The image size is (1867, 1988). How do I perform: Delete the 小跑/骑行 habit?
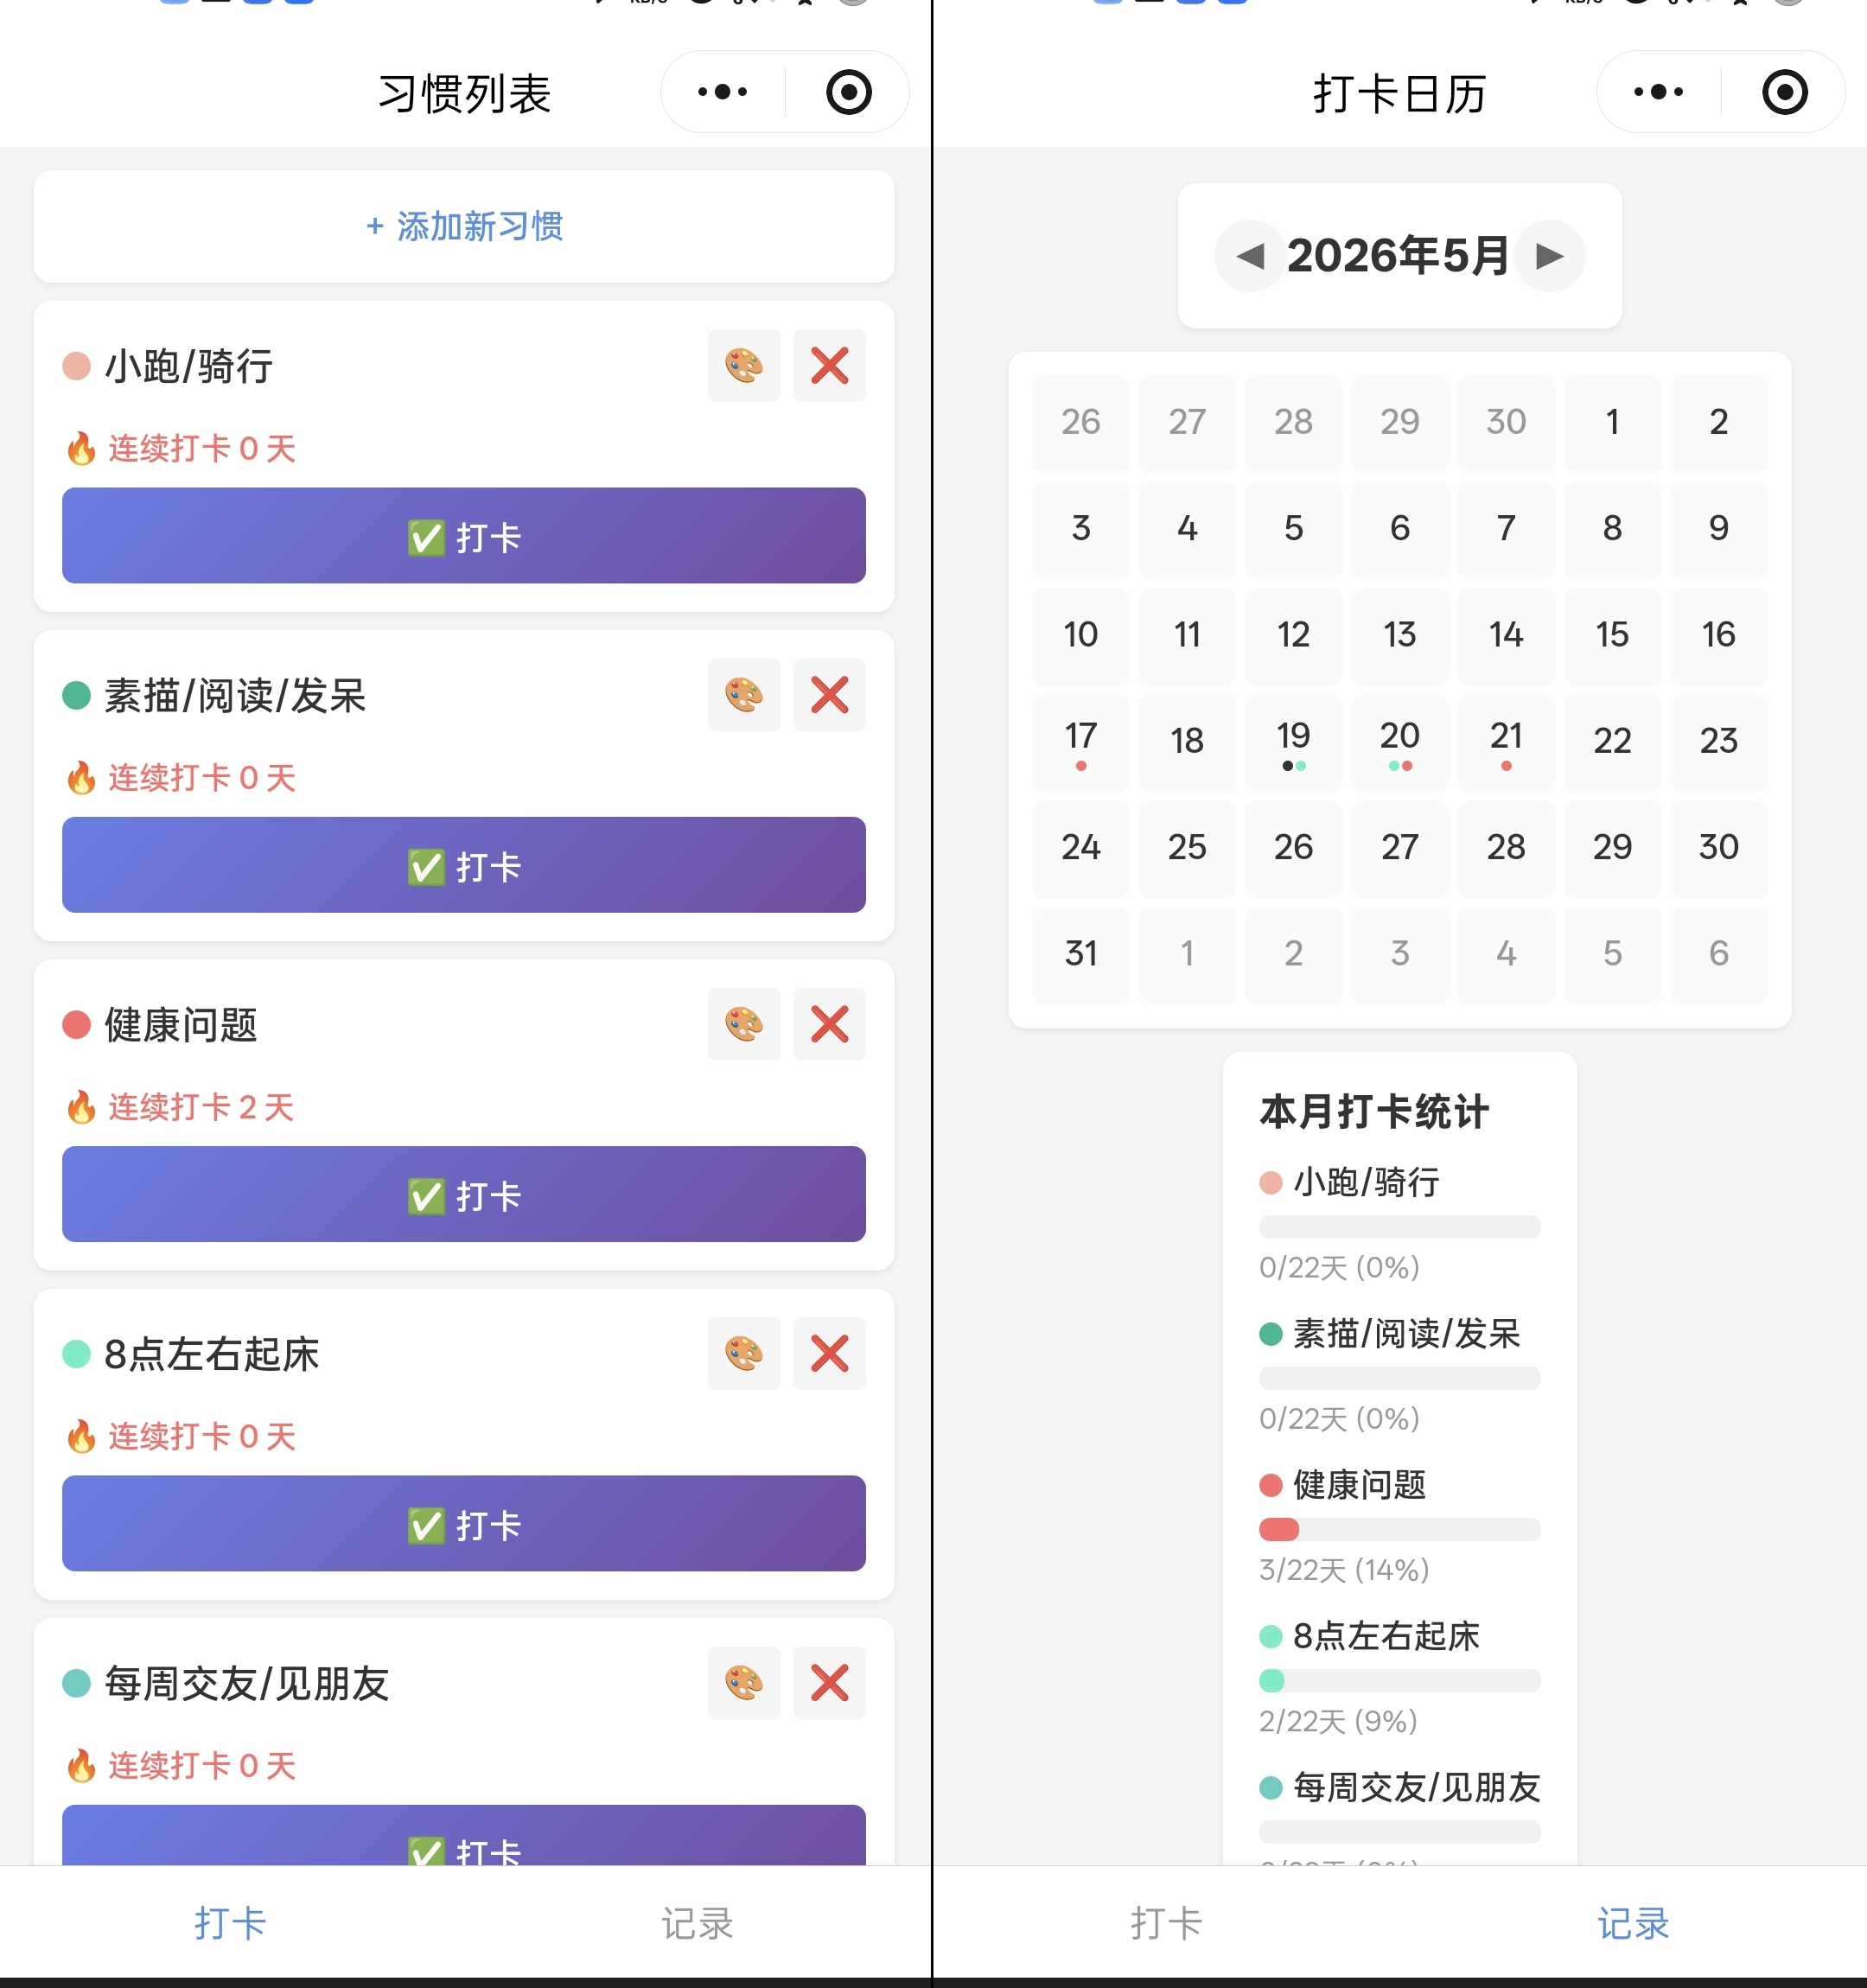coord(829,366)
